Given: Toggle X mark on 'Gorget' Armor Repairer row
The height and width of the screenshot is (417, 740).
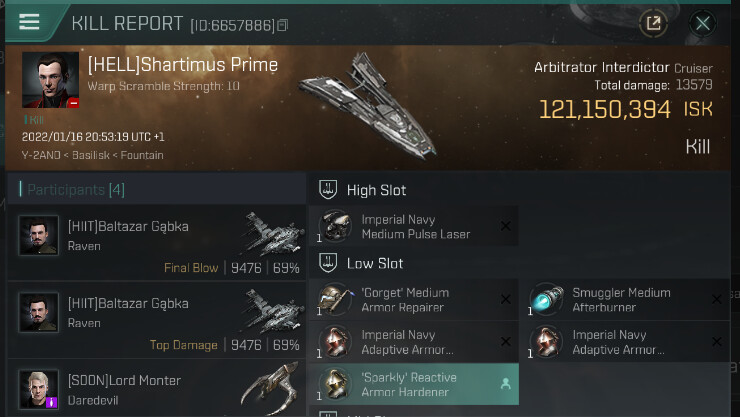Looking at the screenshot, I should click(505, 300).
